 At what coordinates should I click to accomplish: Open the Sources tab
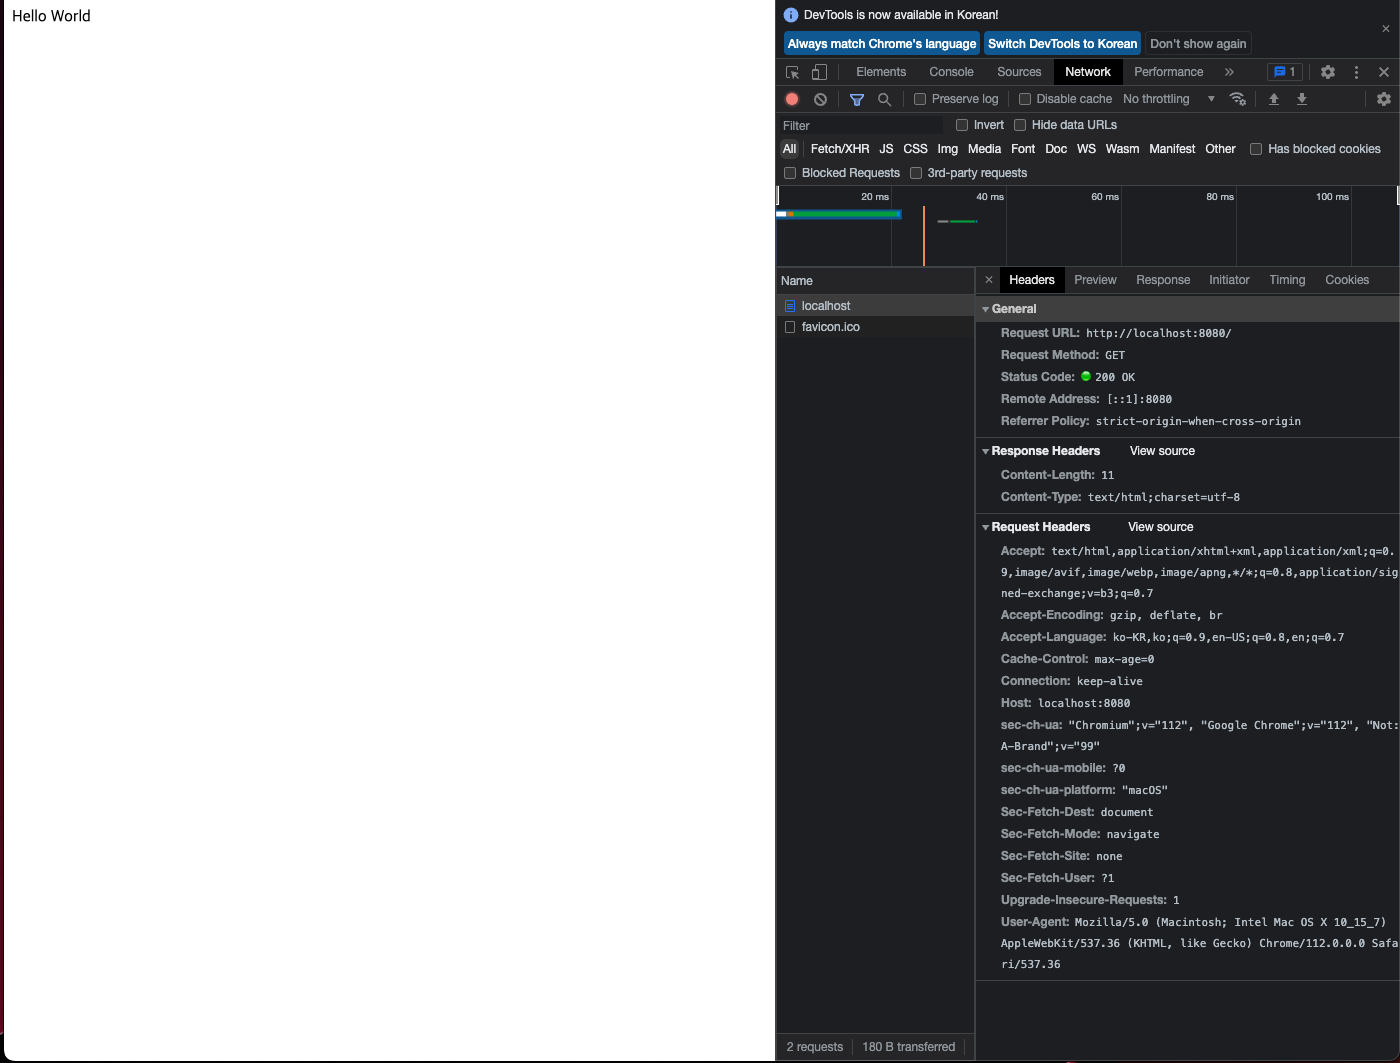pyautogui.click(x=1019, y=72)
